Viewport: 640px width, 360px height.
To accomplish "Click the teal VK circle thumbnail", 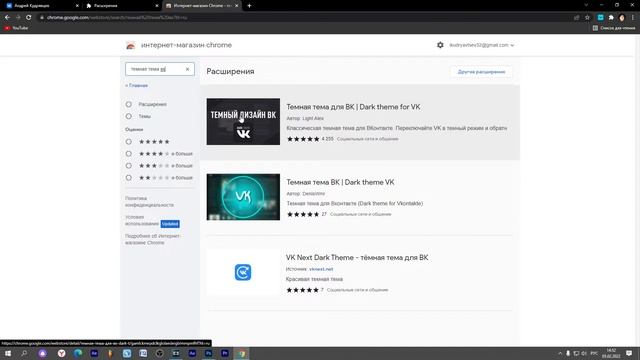I will 243,197.
